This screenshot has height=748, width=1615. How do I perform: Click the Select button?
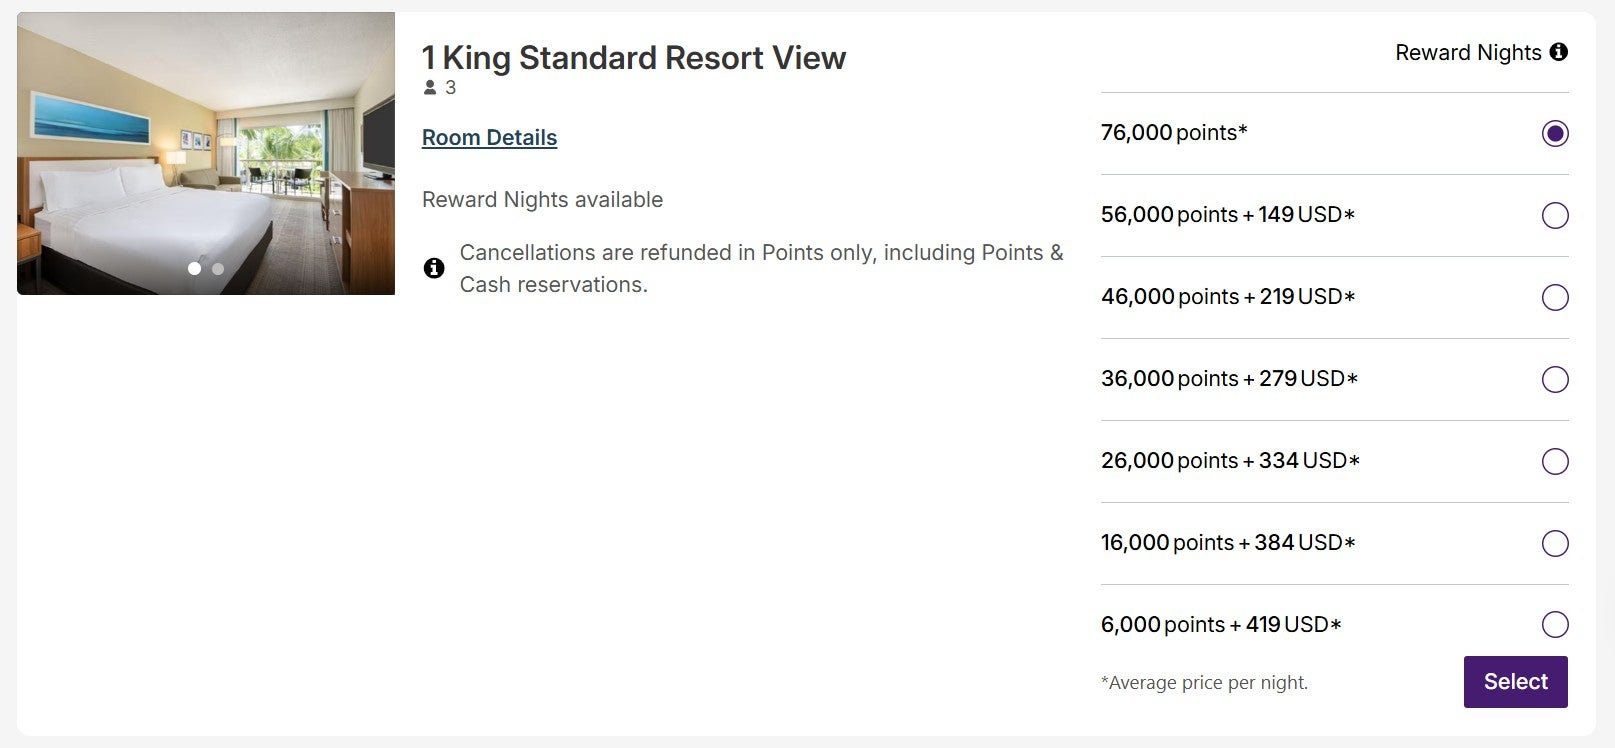[1515, 681]
